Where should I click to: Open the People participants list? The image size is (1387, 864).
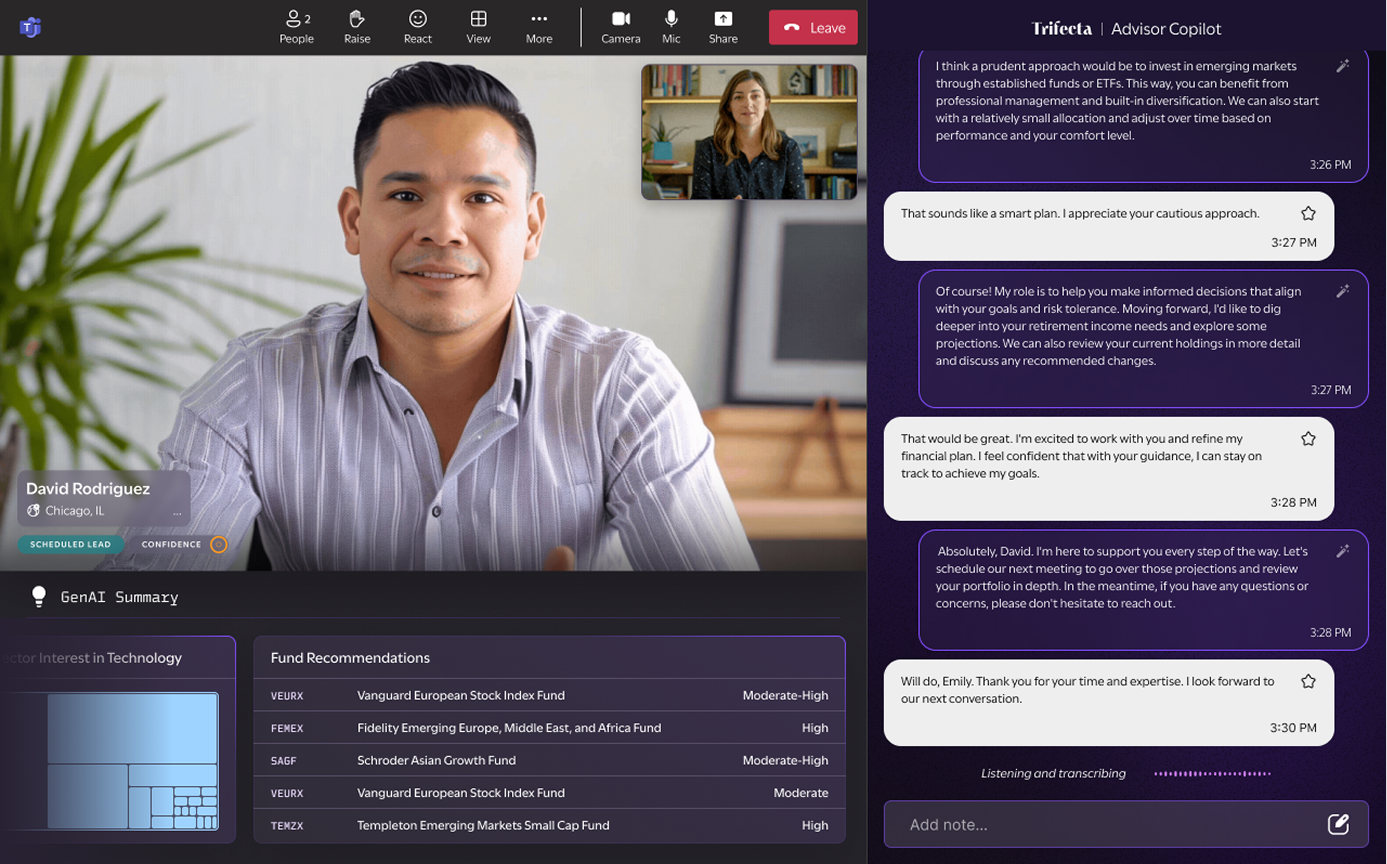(297, 27)
